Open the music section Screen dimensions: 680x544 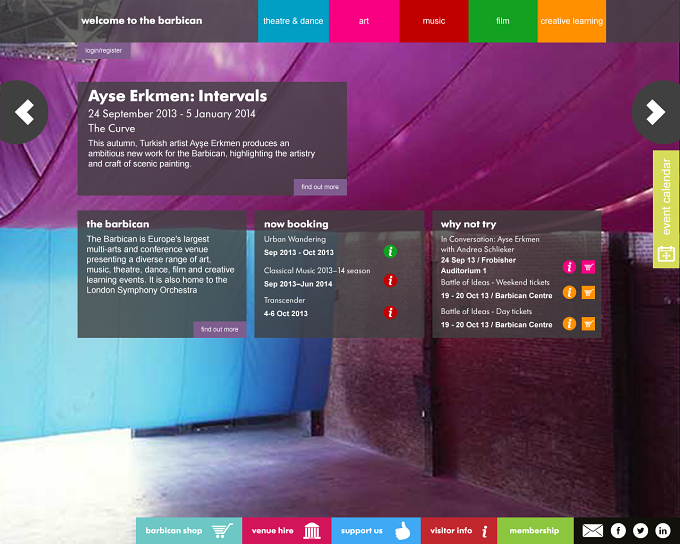coord(434,21)
